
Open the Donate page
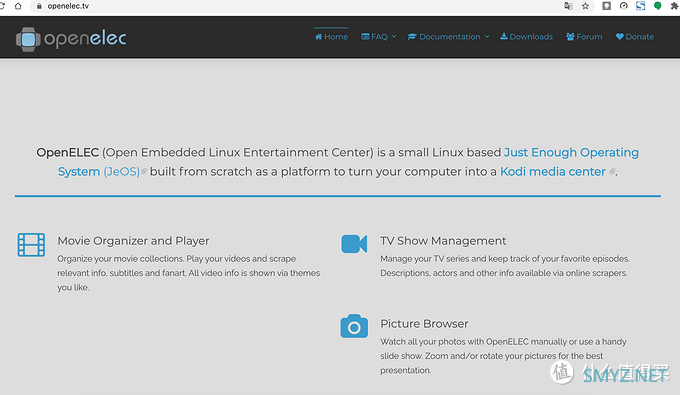(635, 37)
